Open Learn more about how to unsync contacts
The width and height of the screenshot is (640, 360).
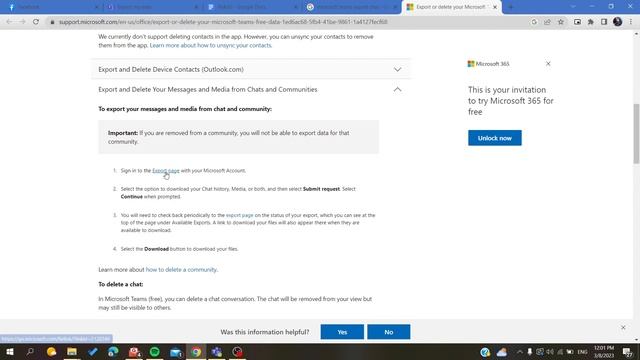point(211,45)
